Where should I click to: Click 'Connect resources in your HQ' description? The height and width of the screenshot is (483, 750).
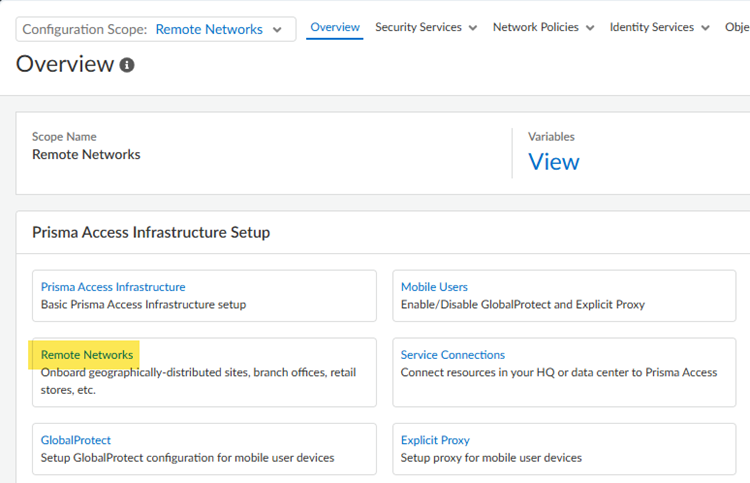click(559, 373)
